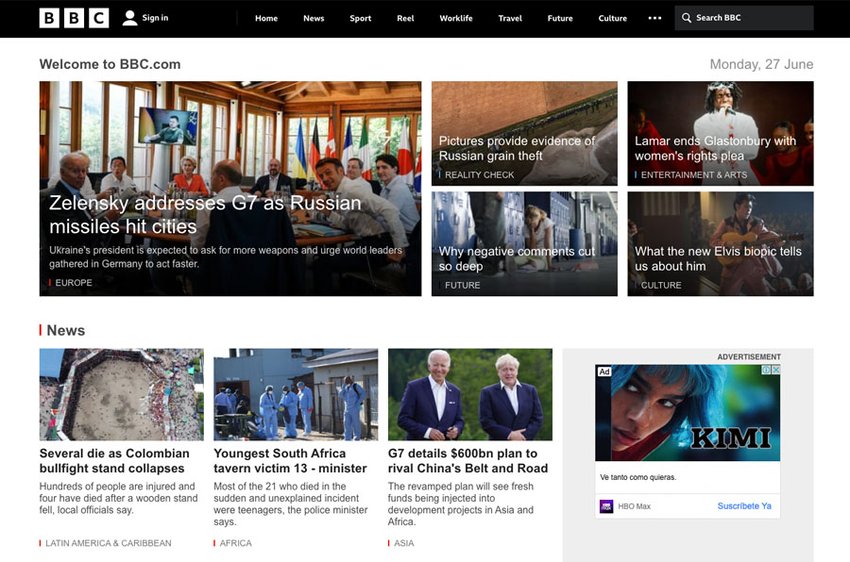Click the FUTURE tag on comments story
850x562 pixels.
pyautogui.click(x=462, y=285)
